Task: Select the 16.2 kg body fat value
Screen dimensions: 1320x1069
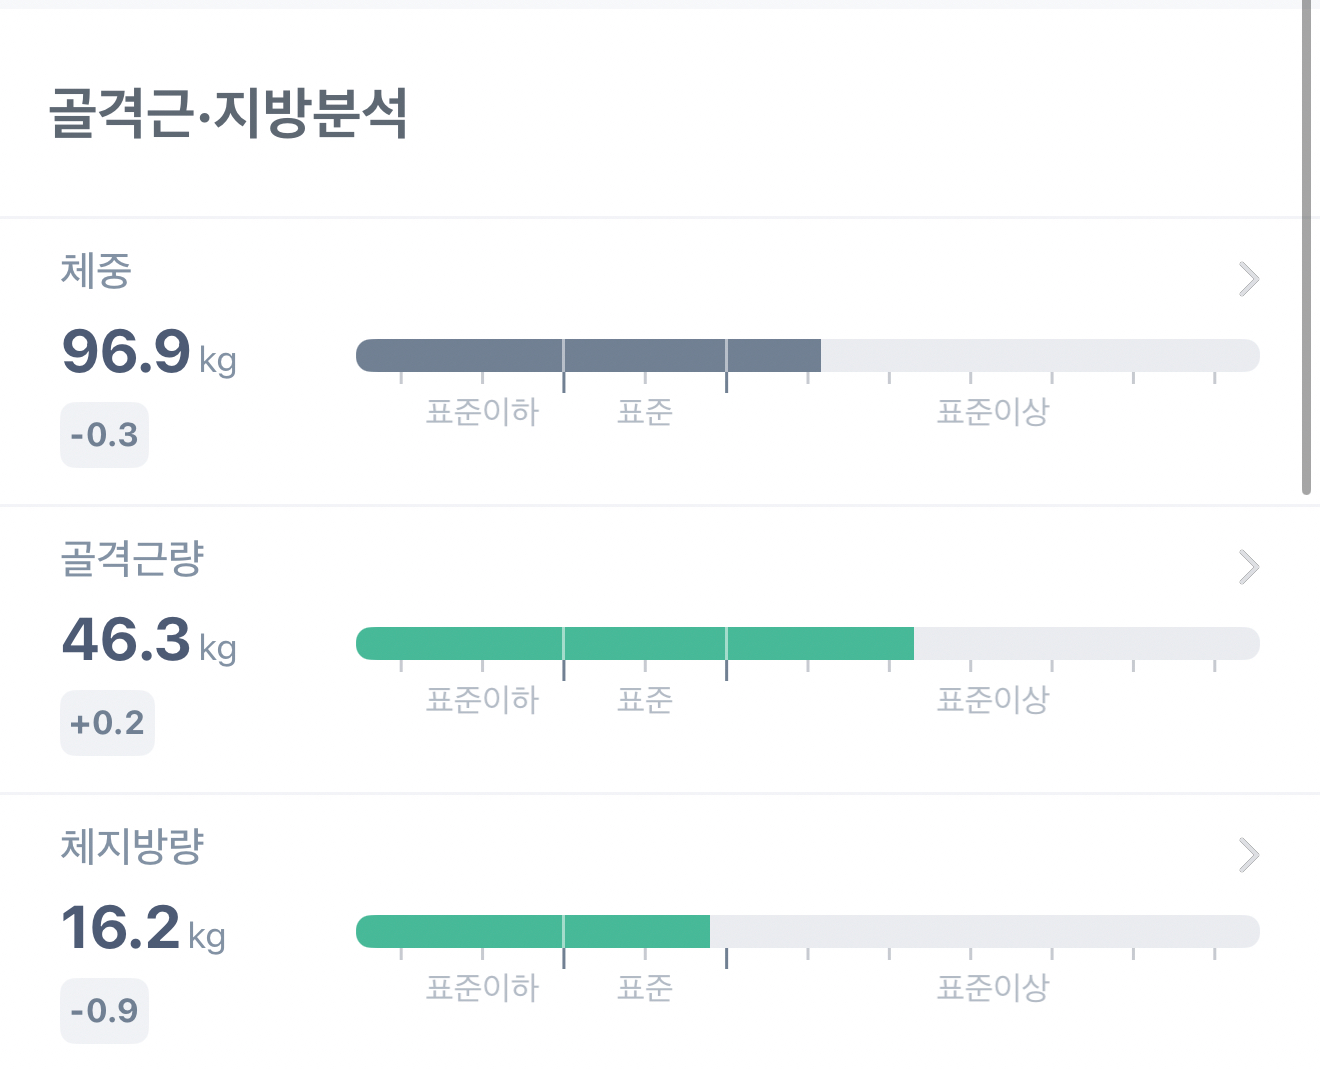Action: point(142,929)
